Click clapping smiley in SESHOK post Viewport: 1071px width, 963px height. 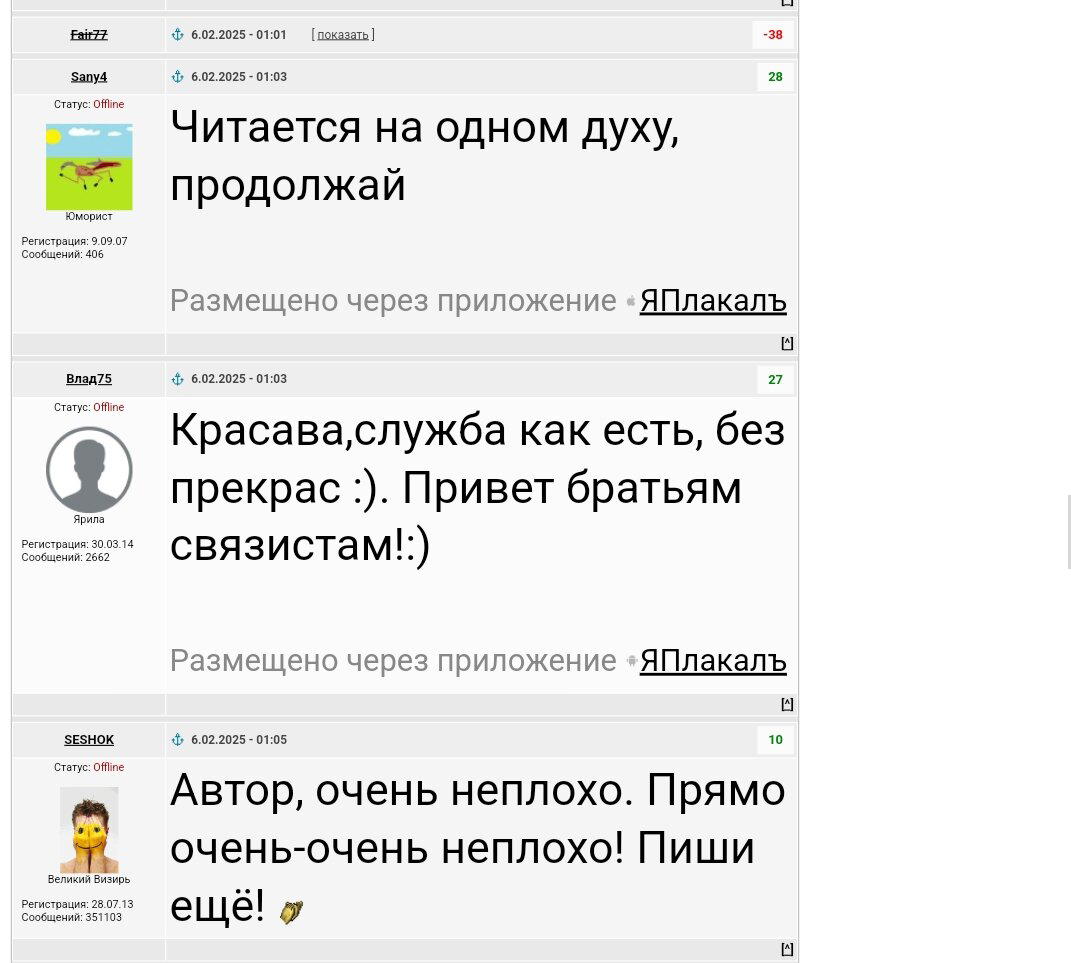tap(292, 911)
